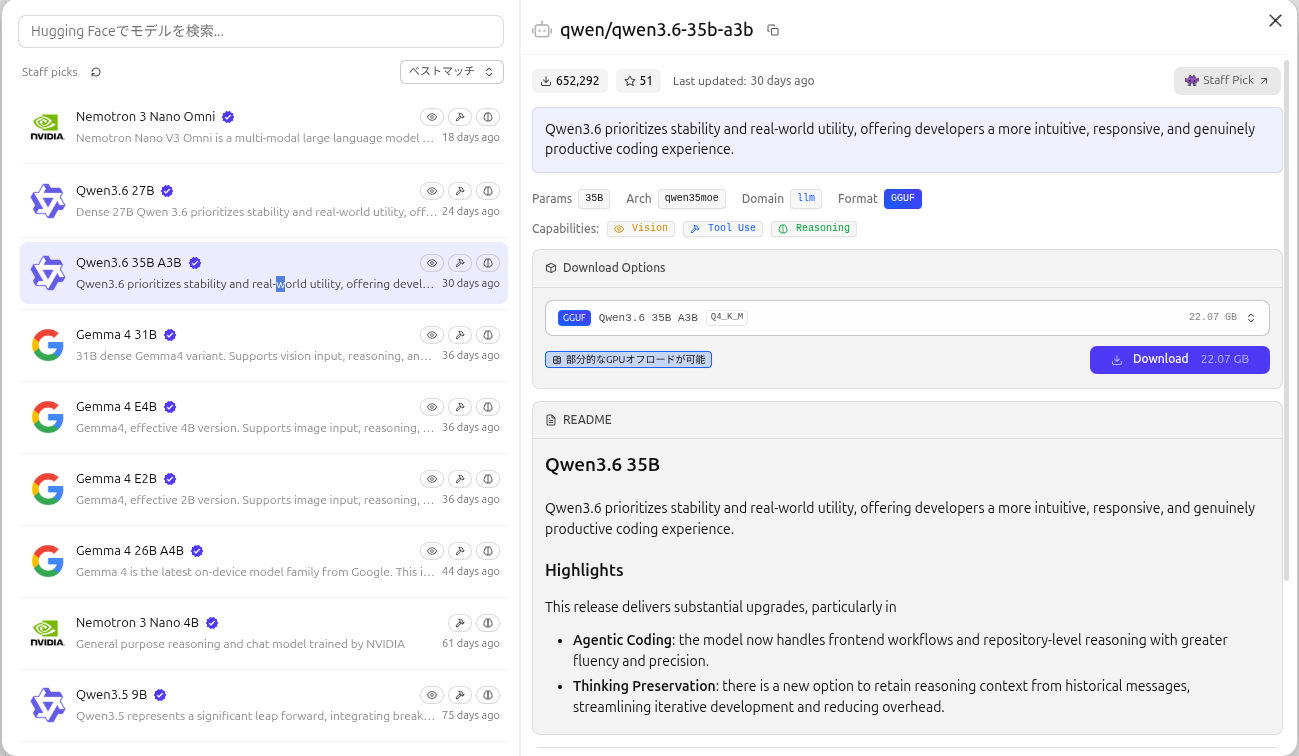This screenshot has height=756, width=1299.
Task: Click the reasoning icon on Gemma 4 E2B
Action: (x=488, y=479)
